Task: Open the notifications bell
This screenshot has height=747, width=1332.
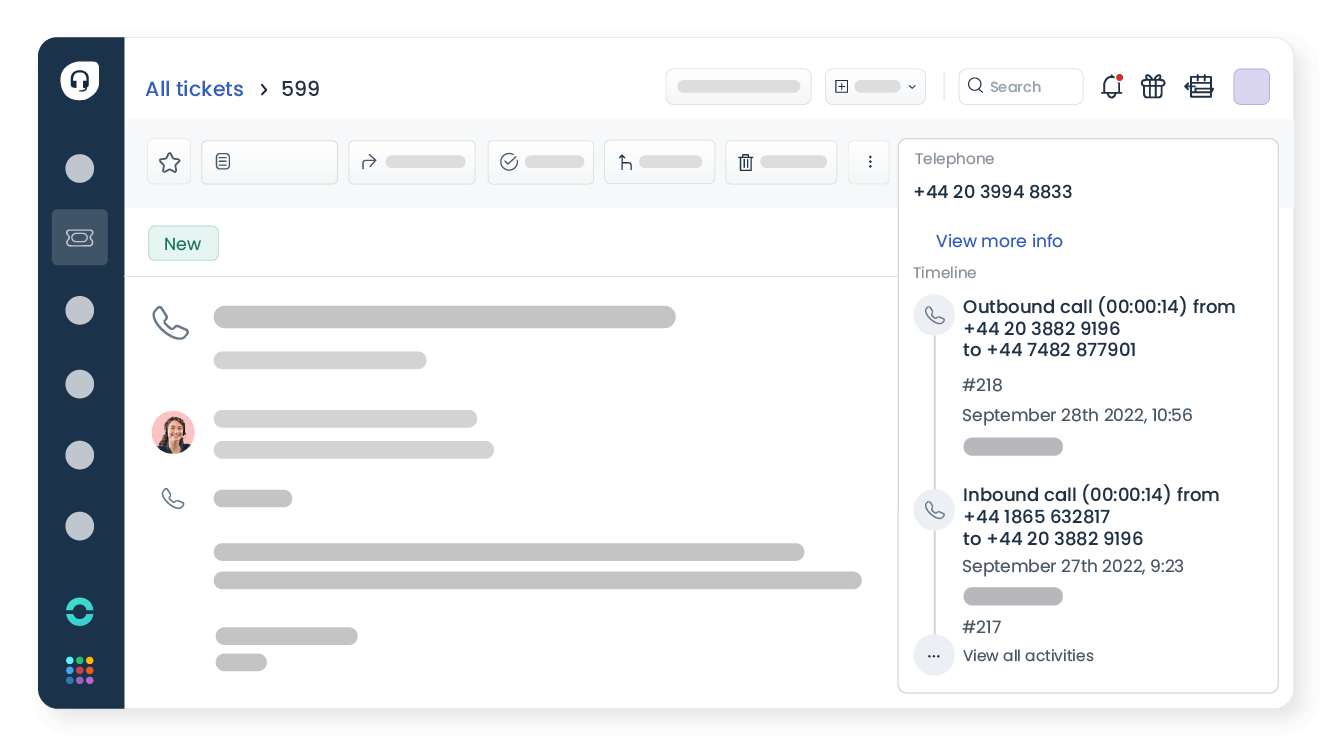Action: 1111,87
